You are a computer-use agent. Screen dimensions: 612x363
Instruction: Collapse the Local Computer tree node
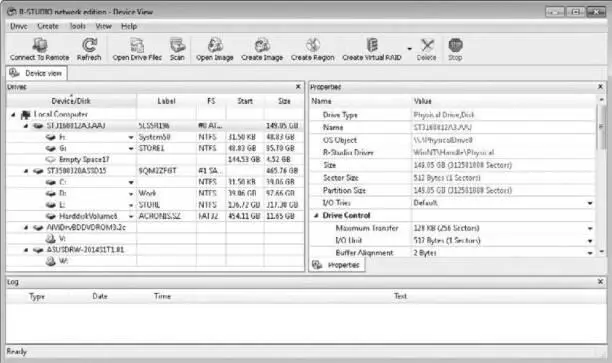click(x=13, y=115)
